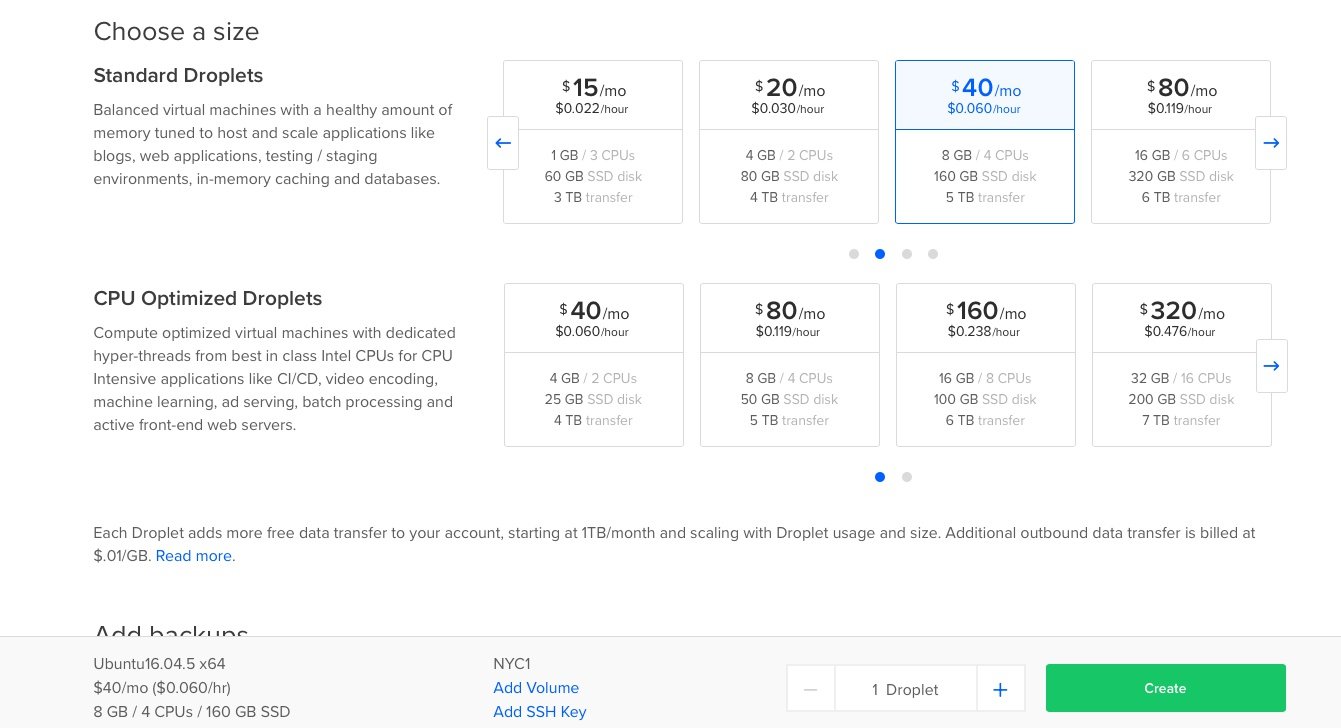Go to third Standard Droplets page dot
Image resolution: width=1341 pixels, height=728 pixels.
(907, 254)
